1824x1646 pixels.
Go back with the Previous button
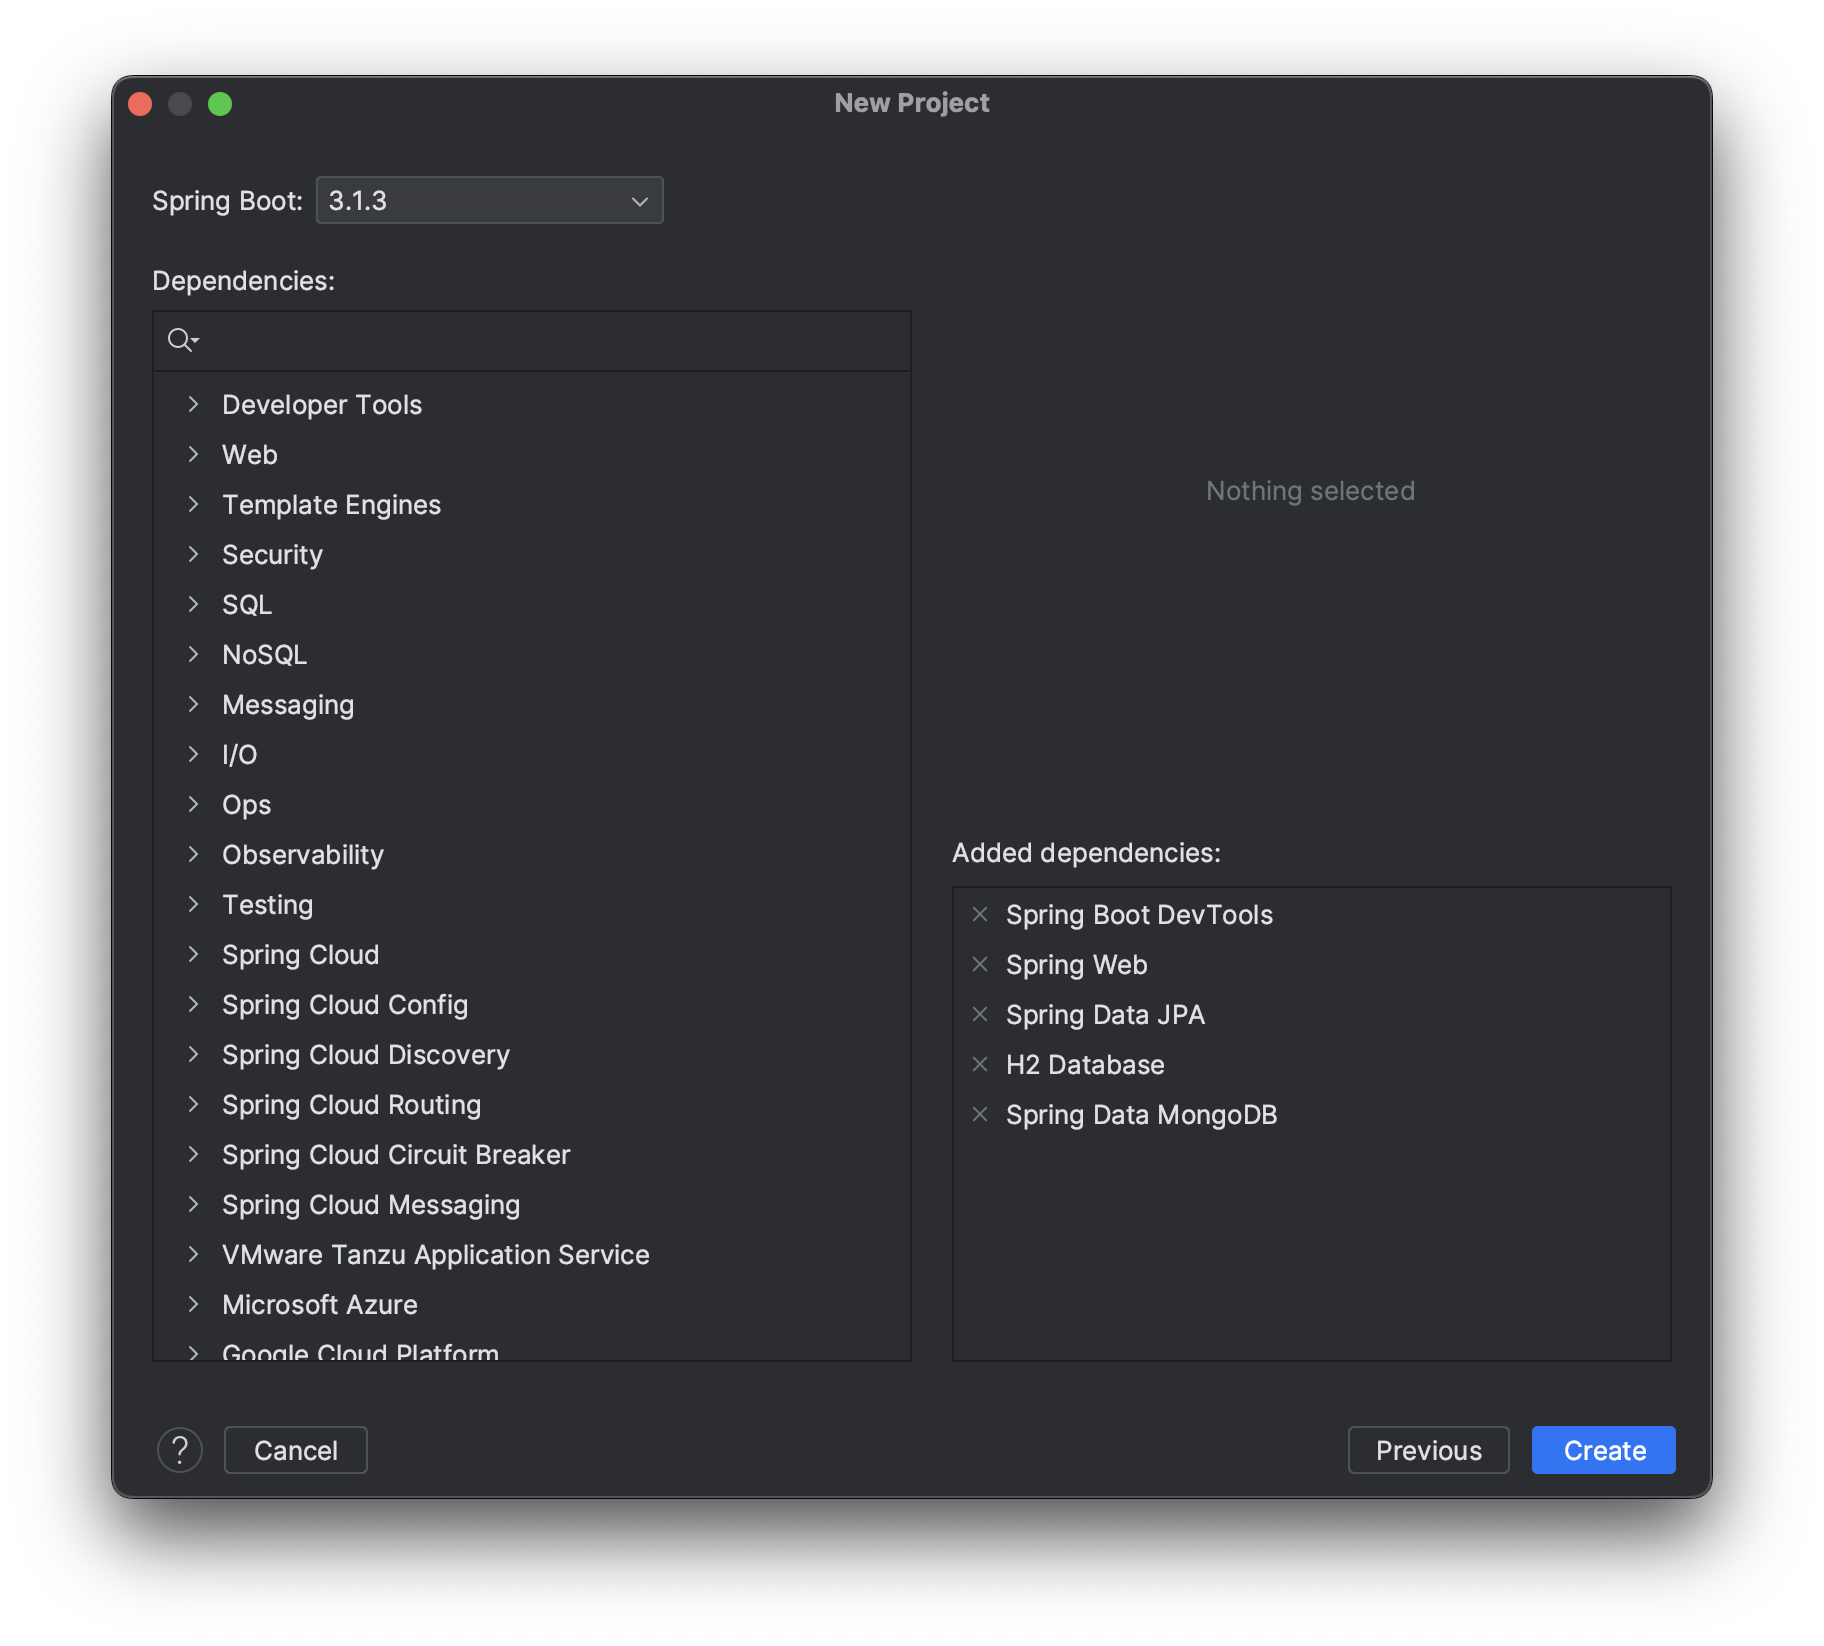point(1428,1450)
